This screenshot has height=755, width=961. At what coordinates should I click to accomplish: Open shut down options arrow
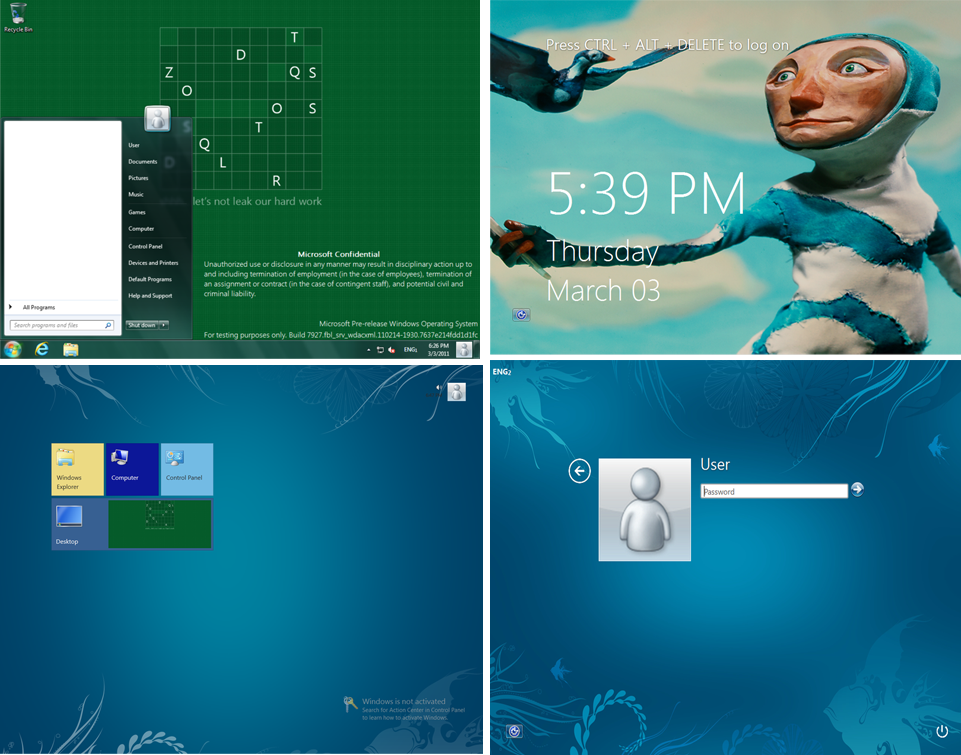click(164, 325)
